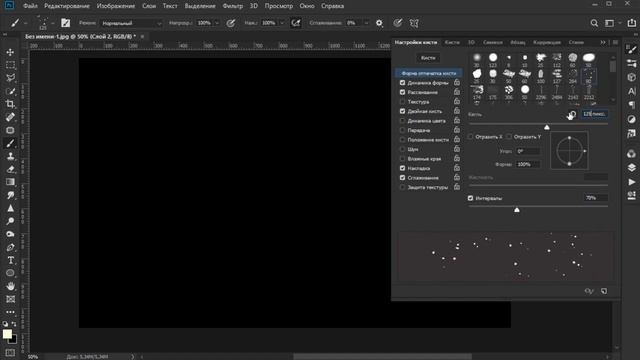Screen dimensions: 640x360
Task: Open status bar info arrow
Action: pyautogui.click(x=133, y=357)
